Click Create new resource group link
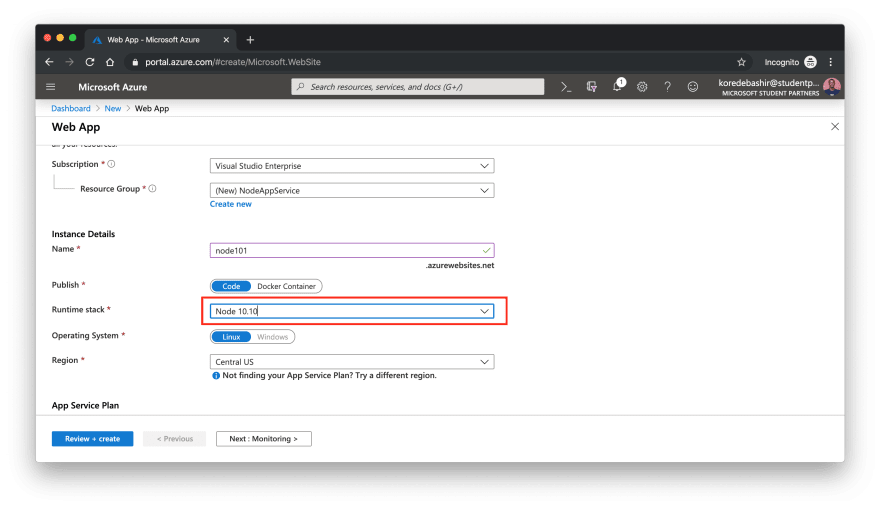This screenshot has height=509, width=880. [231, 204]
